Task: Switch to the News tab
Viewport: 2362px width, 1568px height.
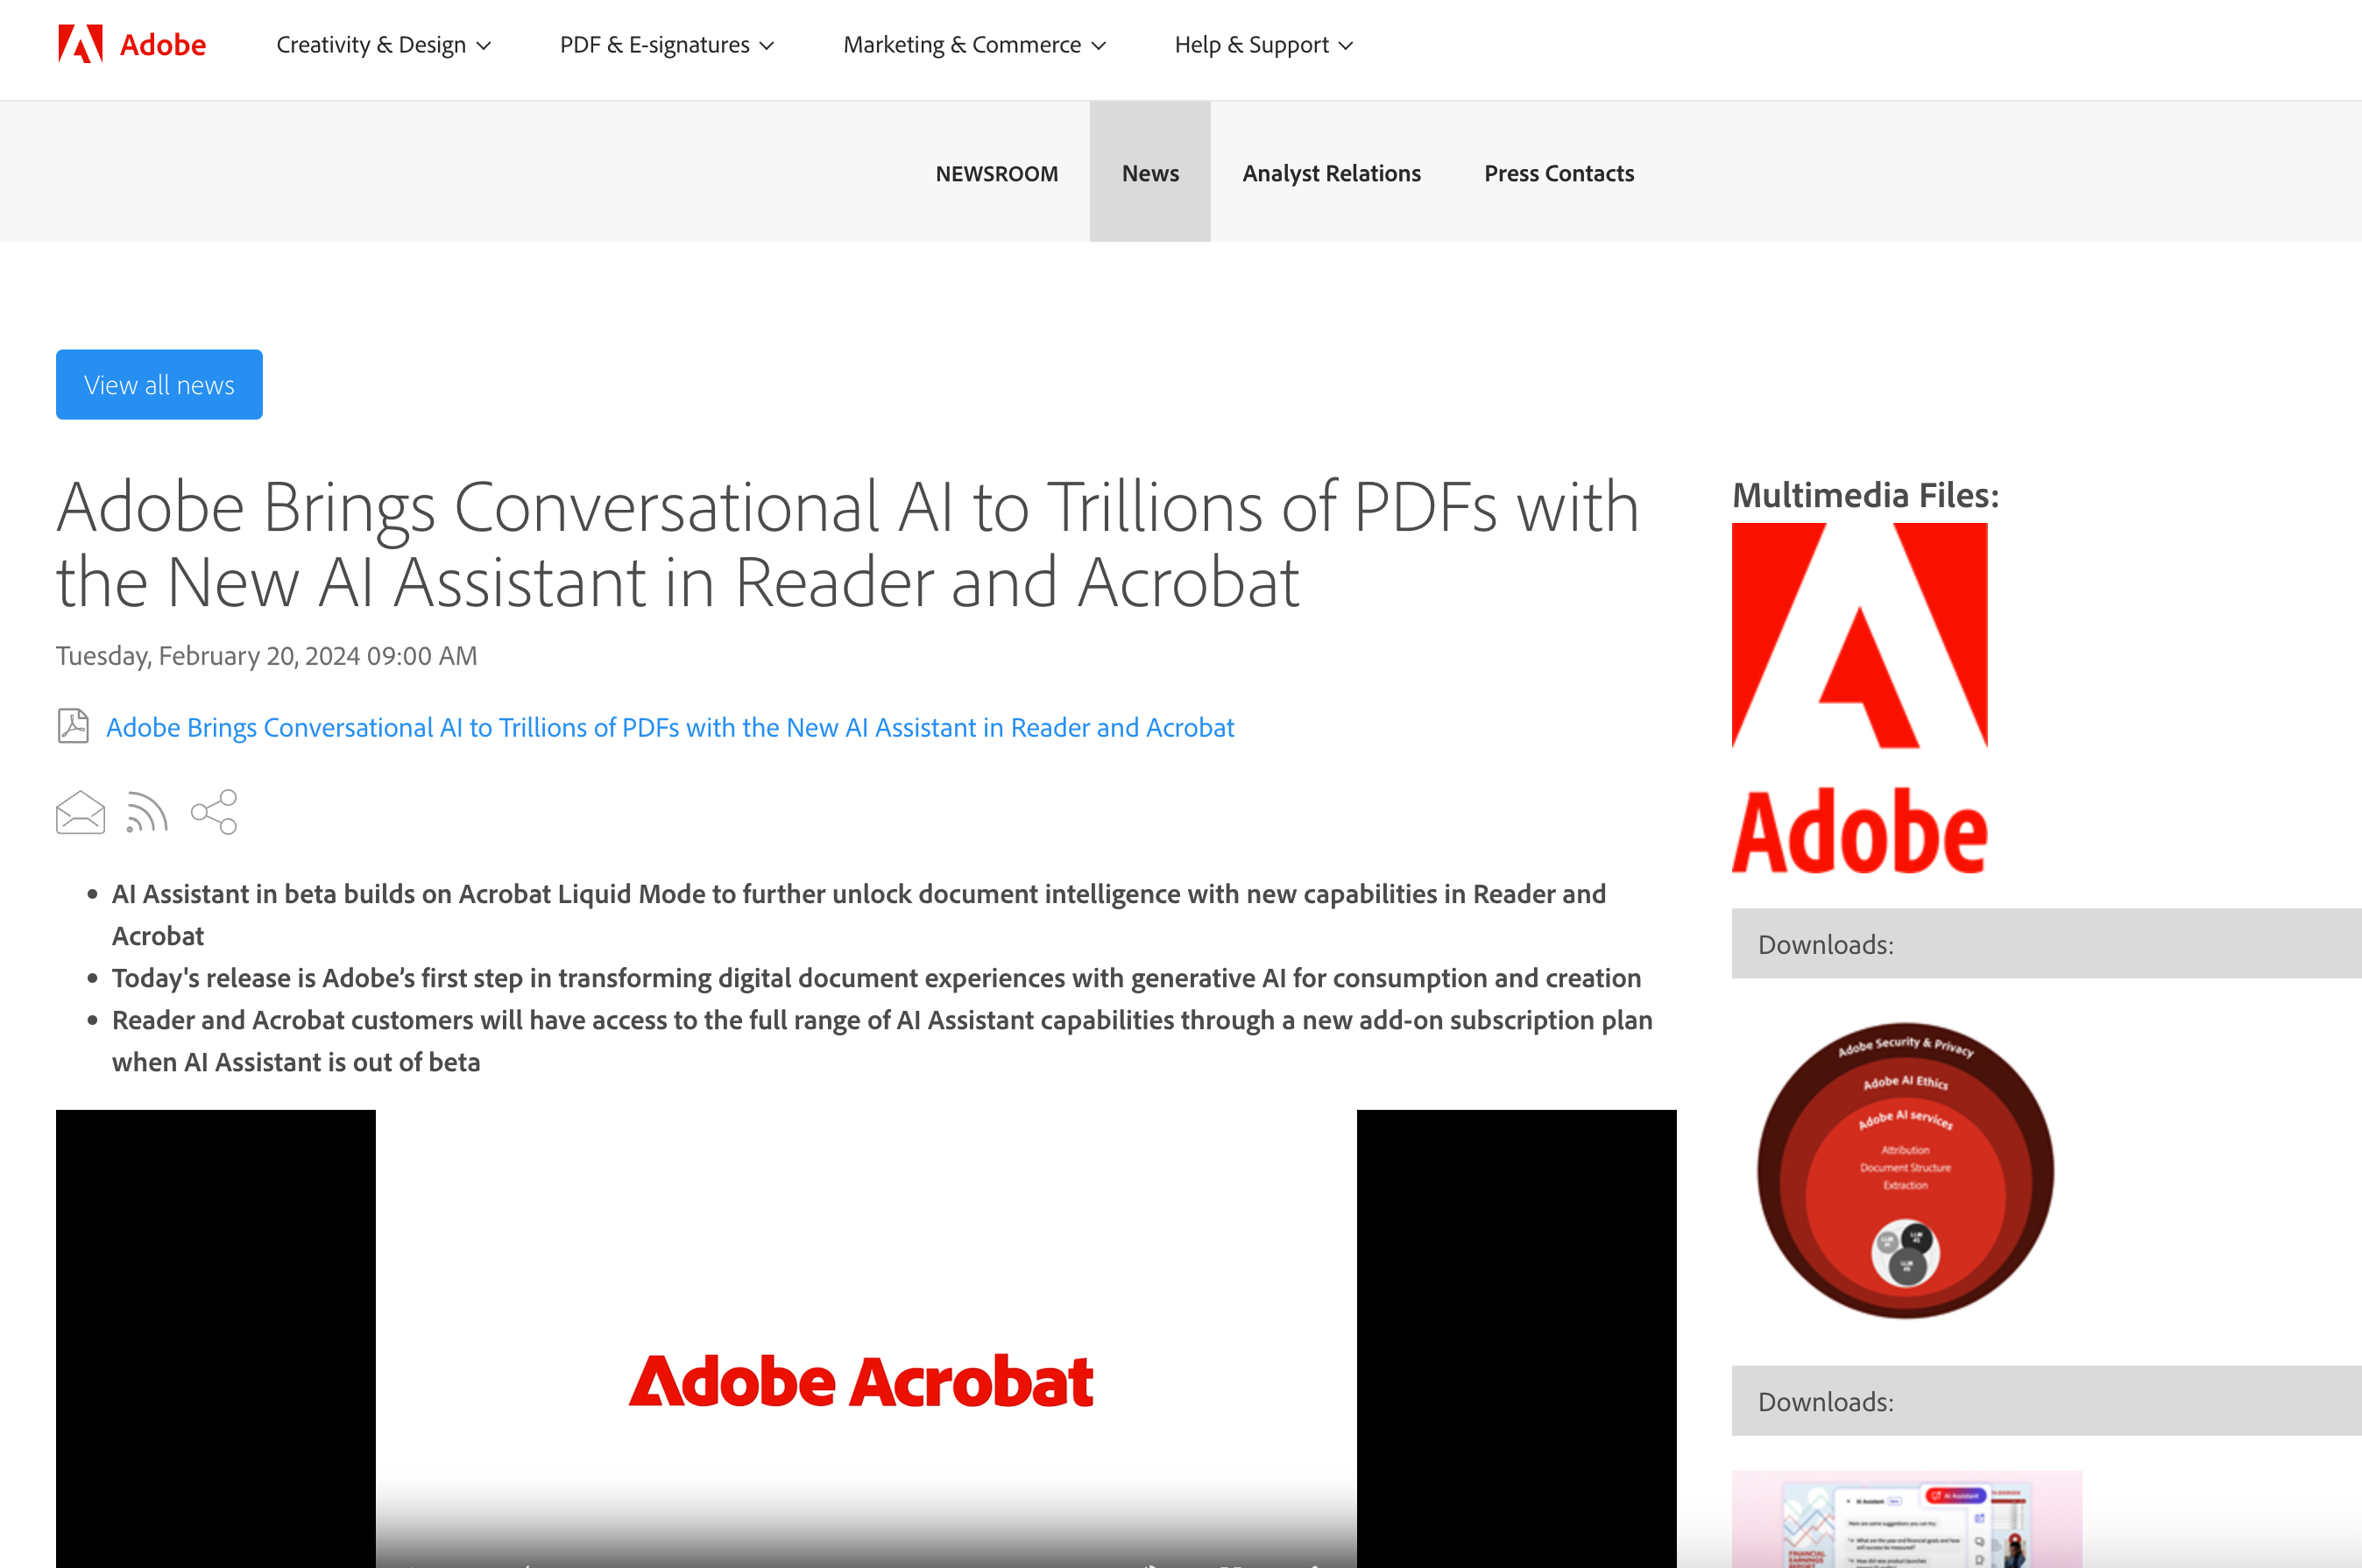Action: point(1149,172)
